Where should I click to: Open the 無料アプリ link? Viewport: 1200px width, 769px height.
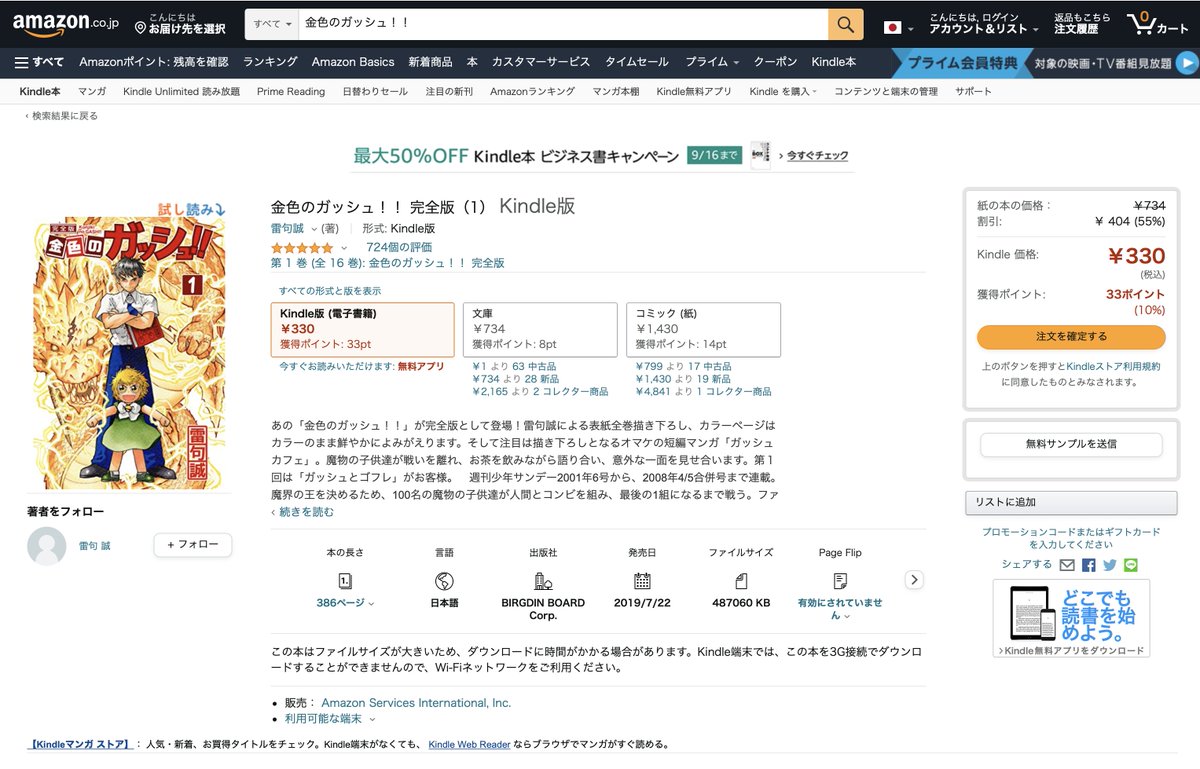[x=421, y=367]
